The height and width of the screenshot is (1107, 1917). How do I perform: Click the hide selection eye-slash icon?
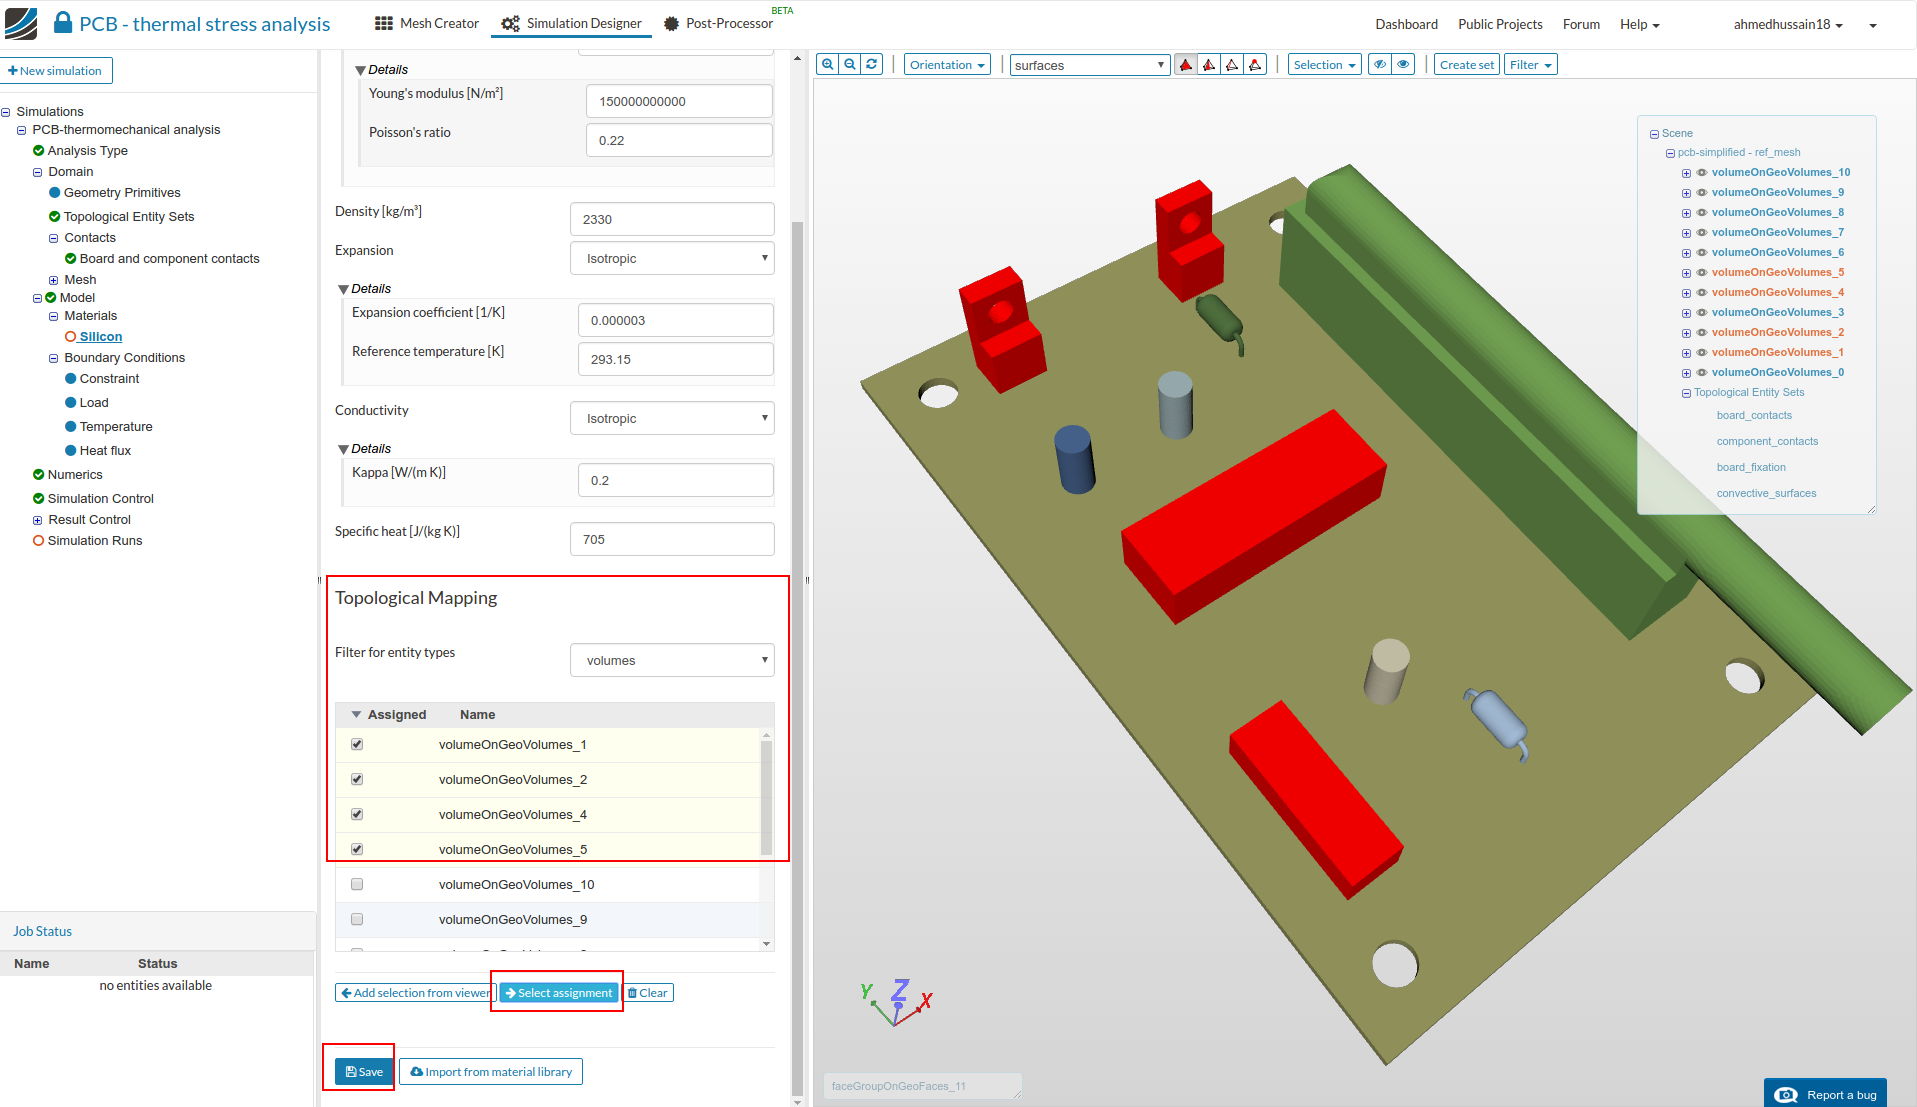[1380, 65]
